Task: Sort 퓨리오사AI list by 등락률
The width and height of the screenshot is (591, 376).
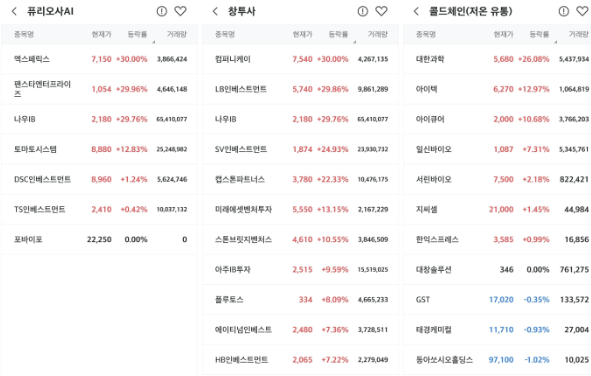Action: 137,34
